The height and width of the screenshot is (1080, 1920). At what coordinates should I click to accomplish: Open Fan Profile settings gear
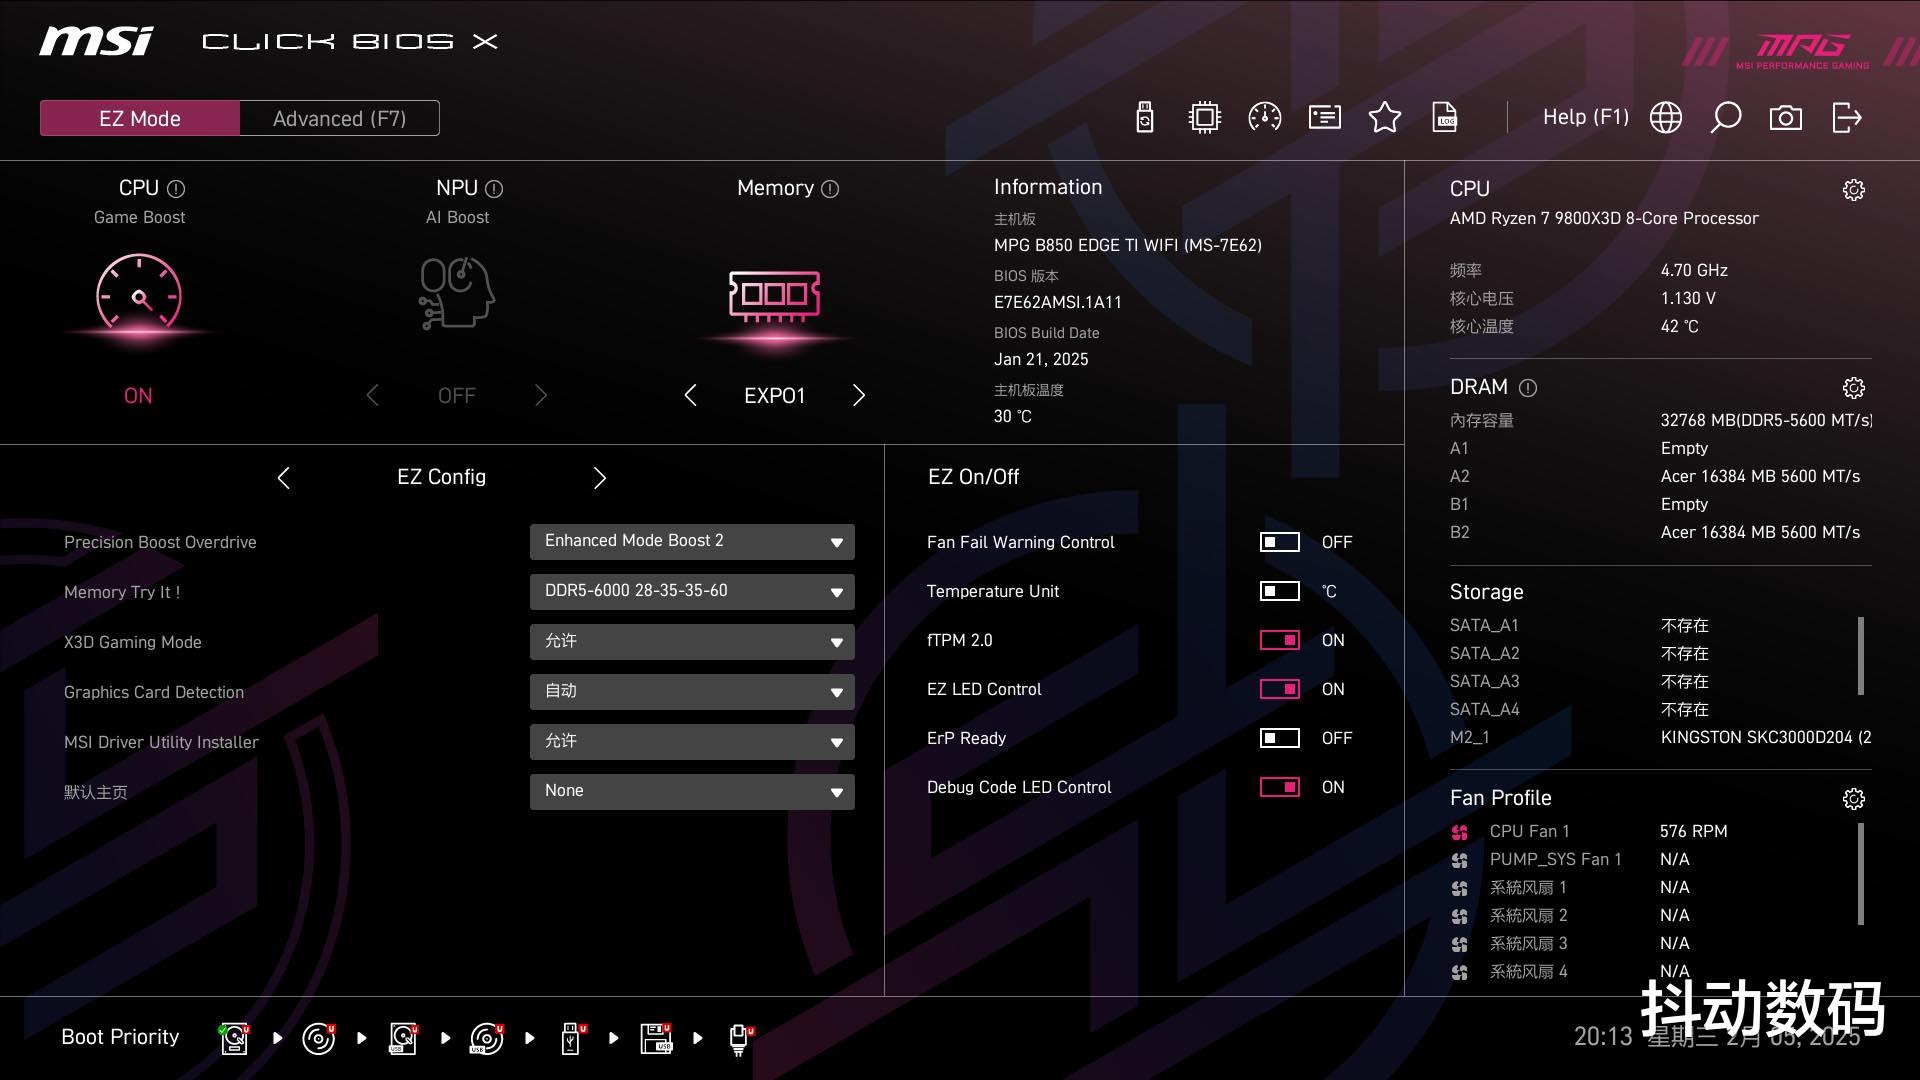tap(1854, 799)
